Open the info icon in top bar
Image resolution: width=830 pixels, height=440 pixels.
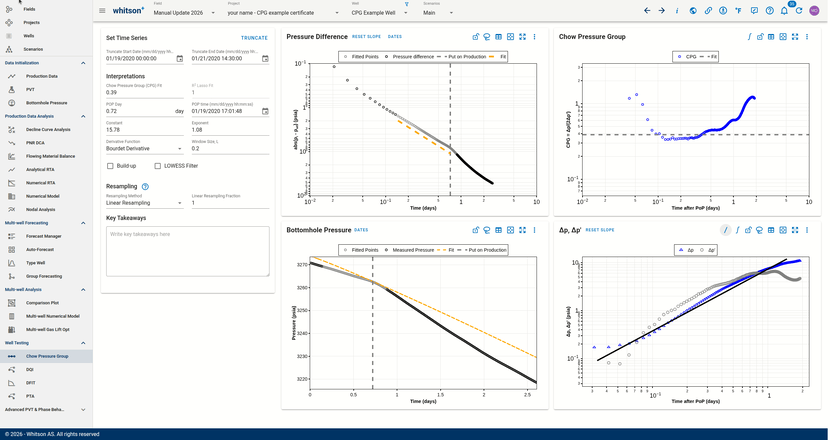(x=677, y=11)
